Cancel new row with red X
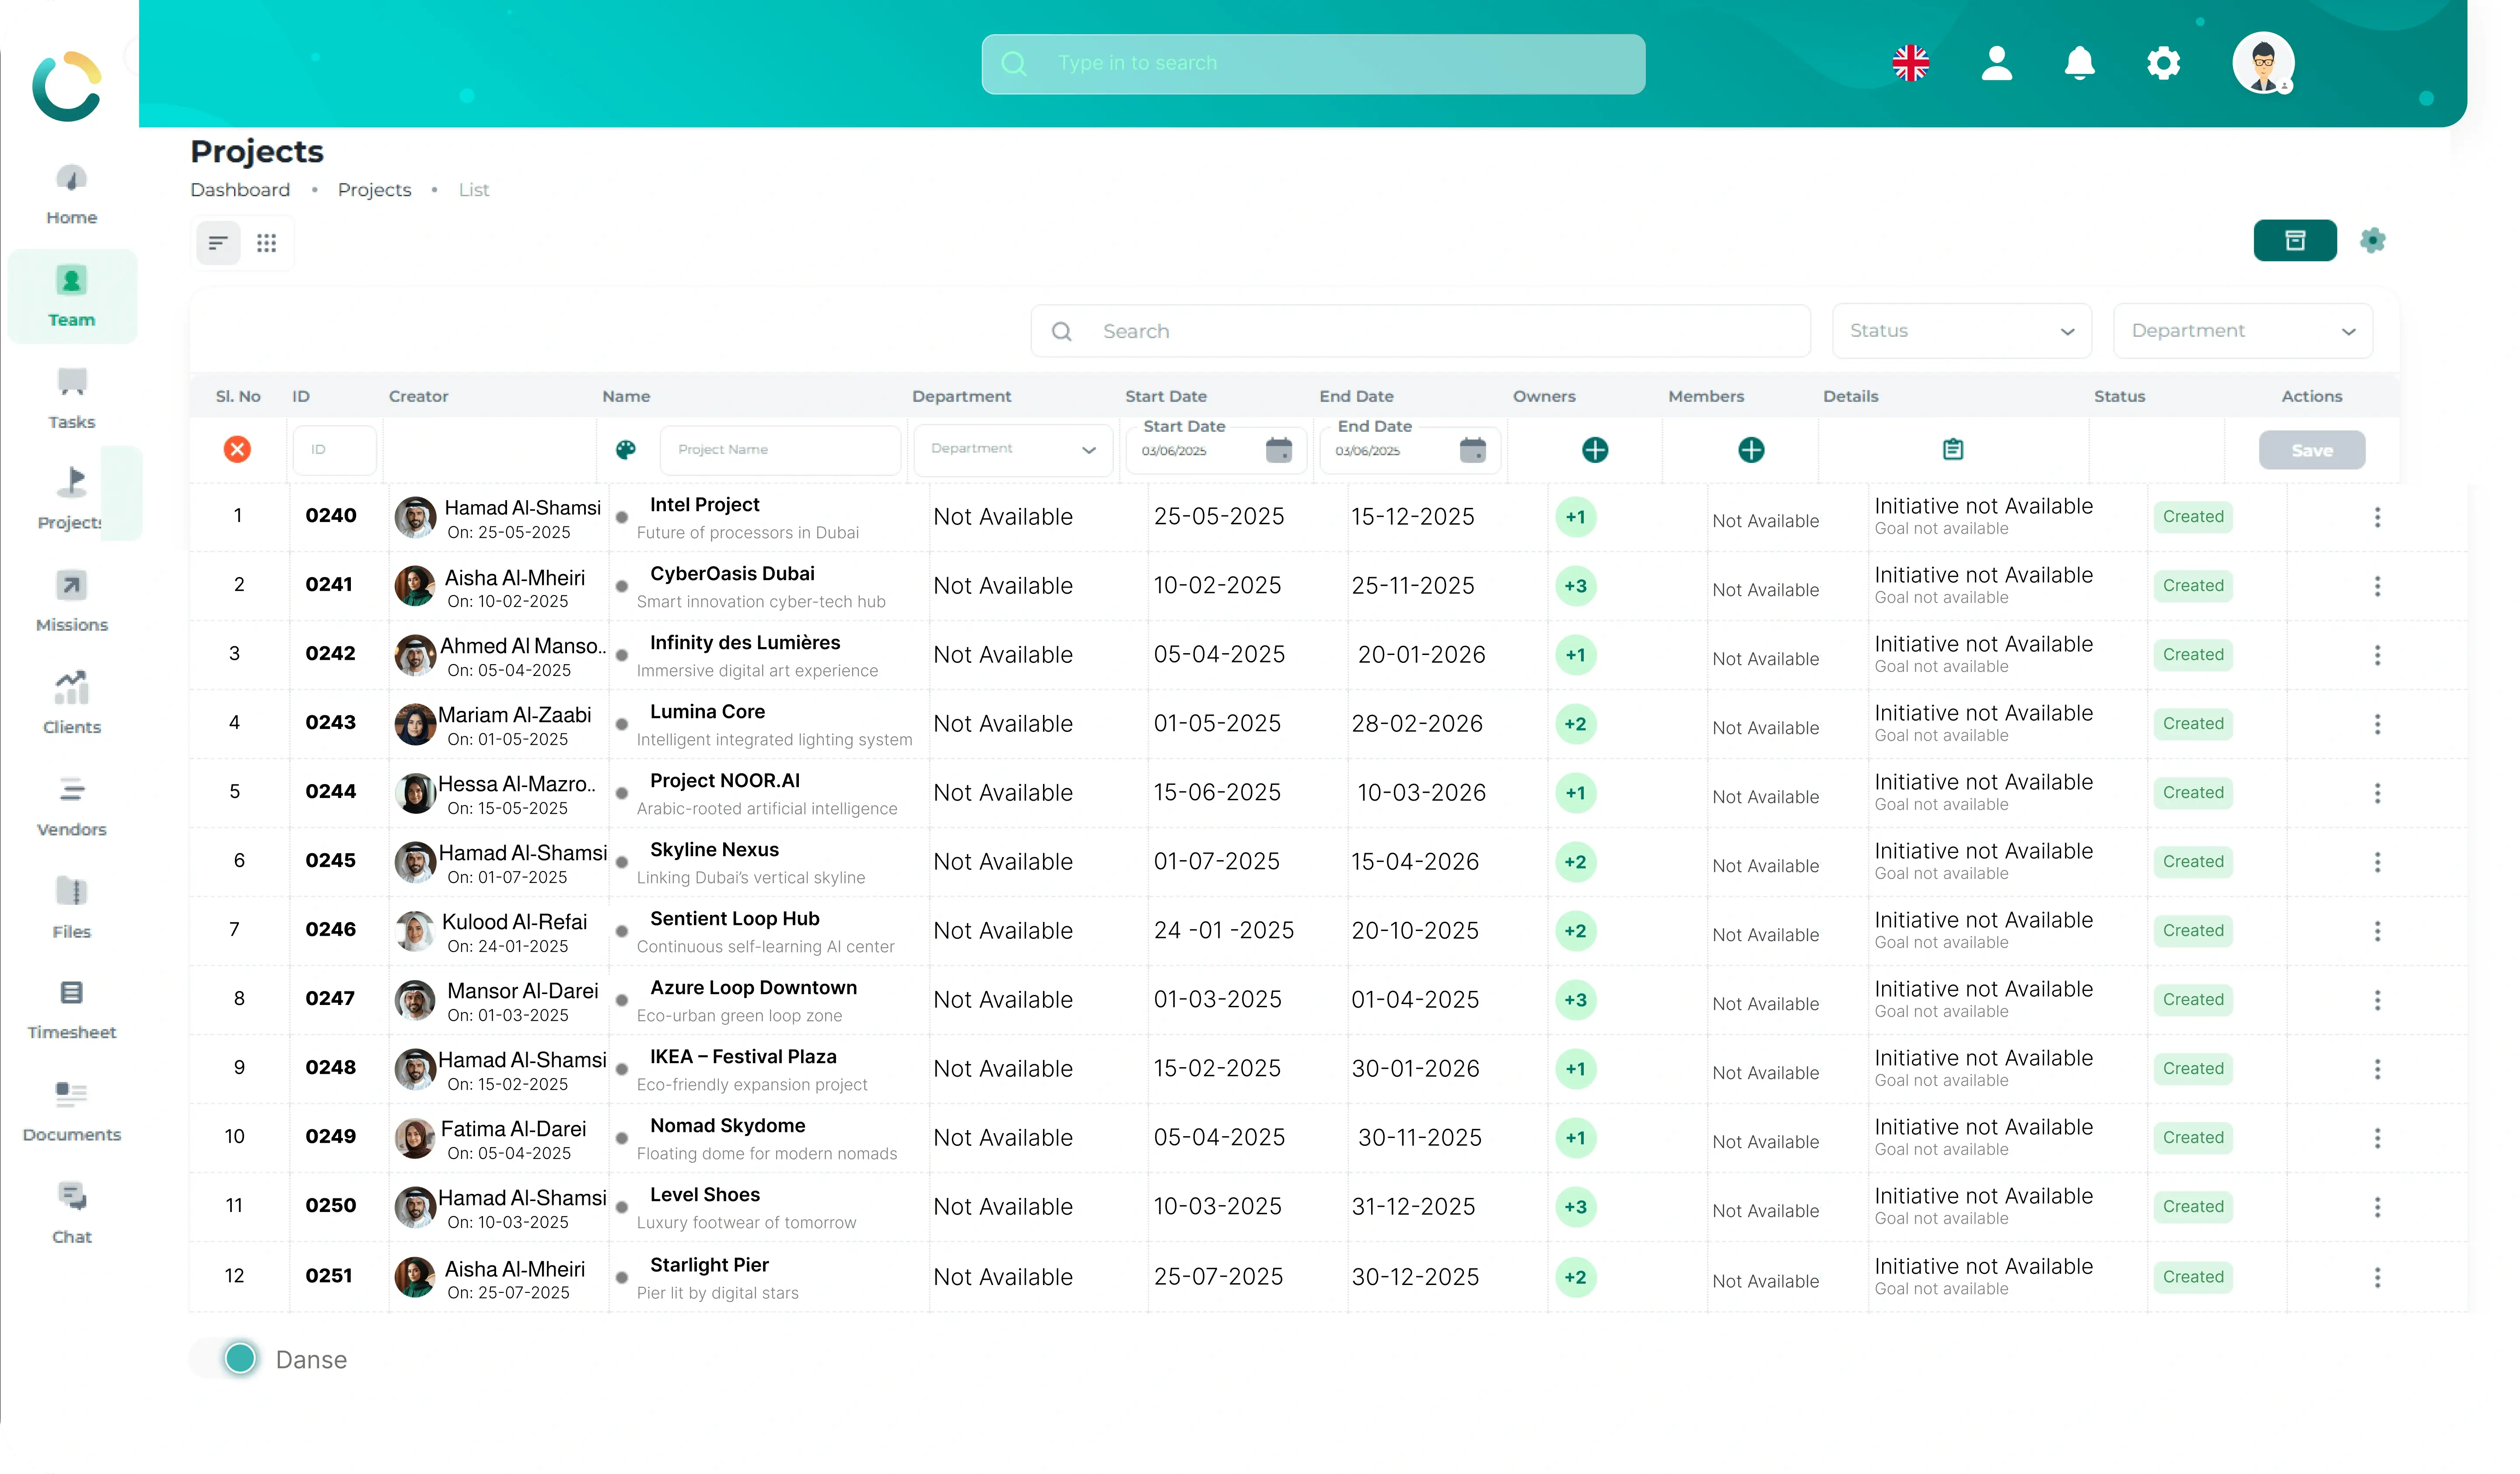The height and width of the screenshot is (1474, 2520). point(237,449)
